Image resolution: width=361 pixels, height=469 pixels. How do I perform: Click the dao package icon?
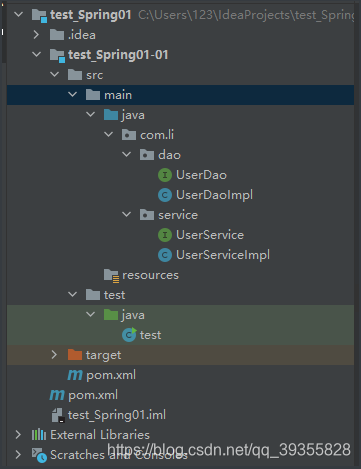tap(147, 155)
